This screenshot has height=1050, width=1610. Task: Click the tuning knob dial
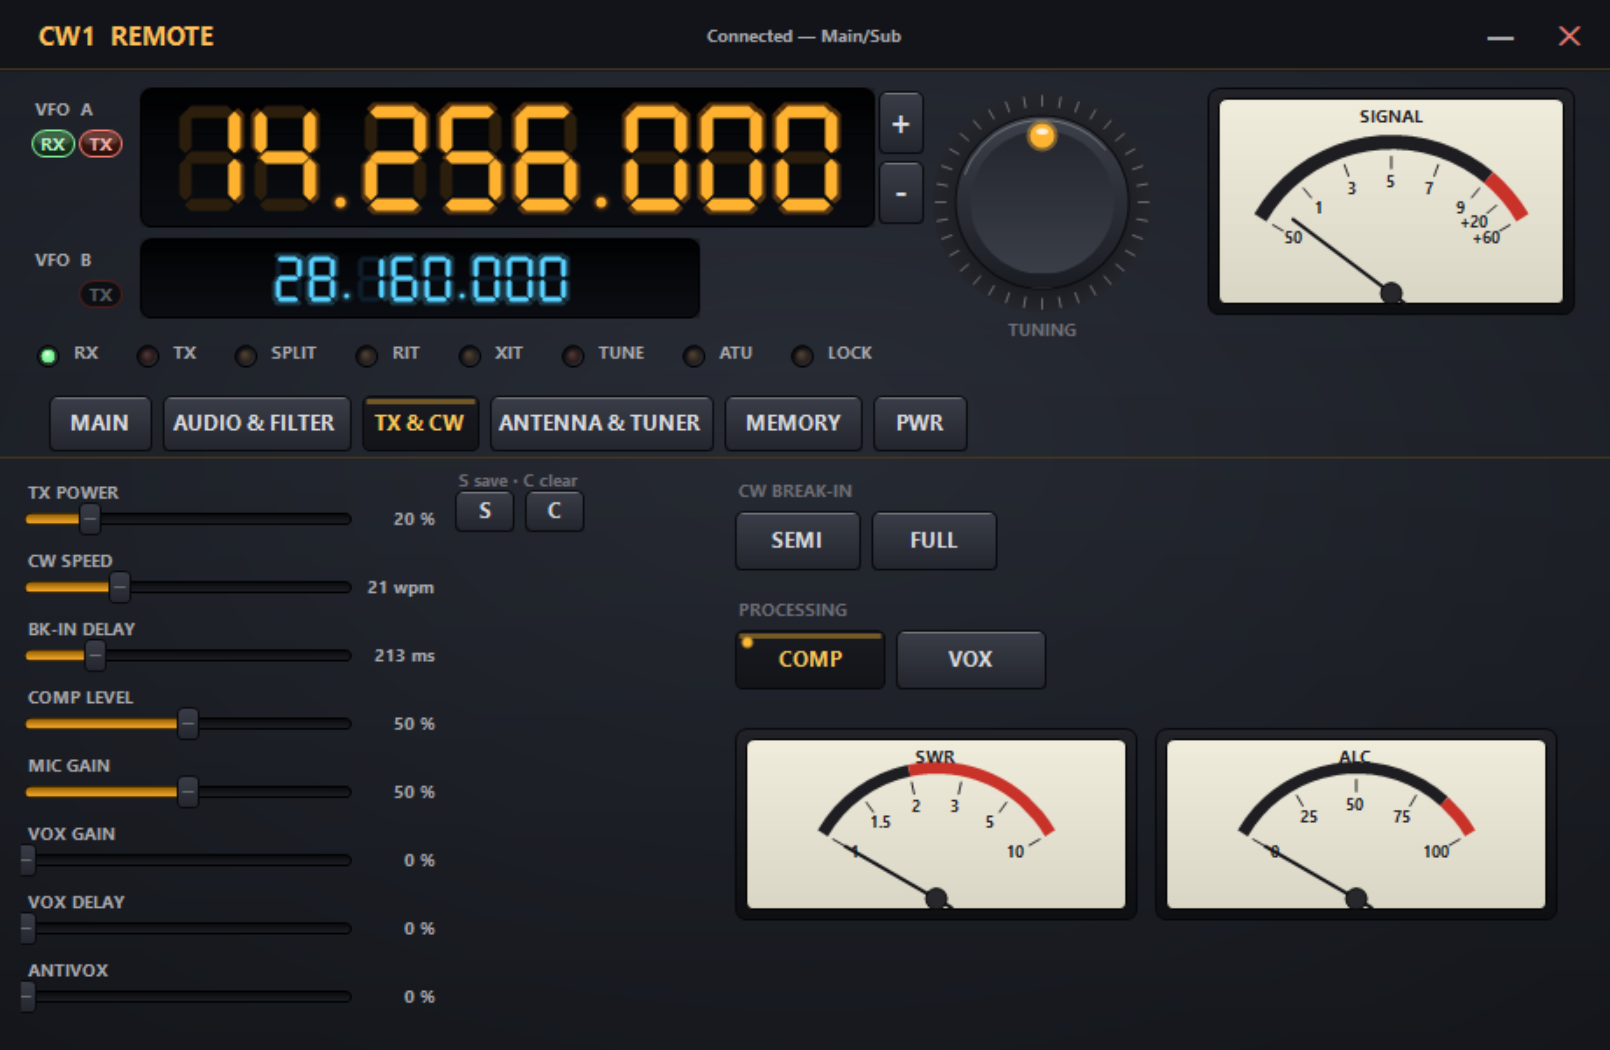pos(1042,202)
